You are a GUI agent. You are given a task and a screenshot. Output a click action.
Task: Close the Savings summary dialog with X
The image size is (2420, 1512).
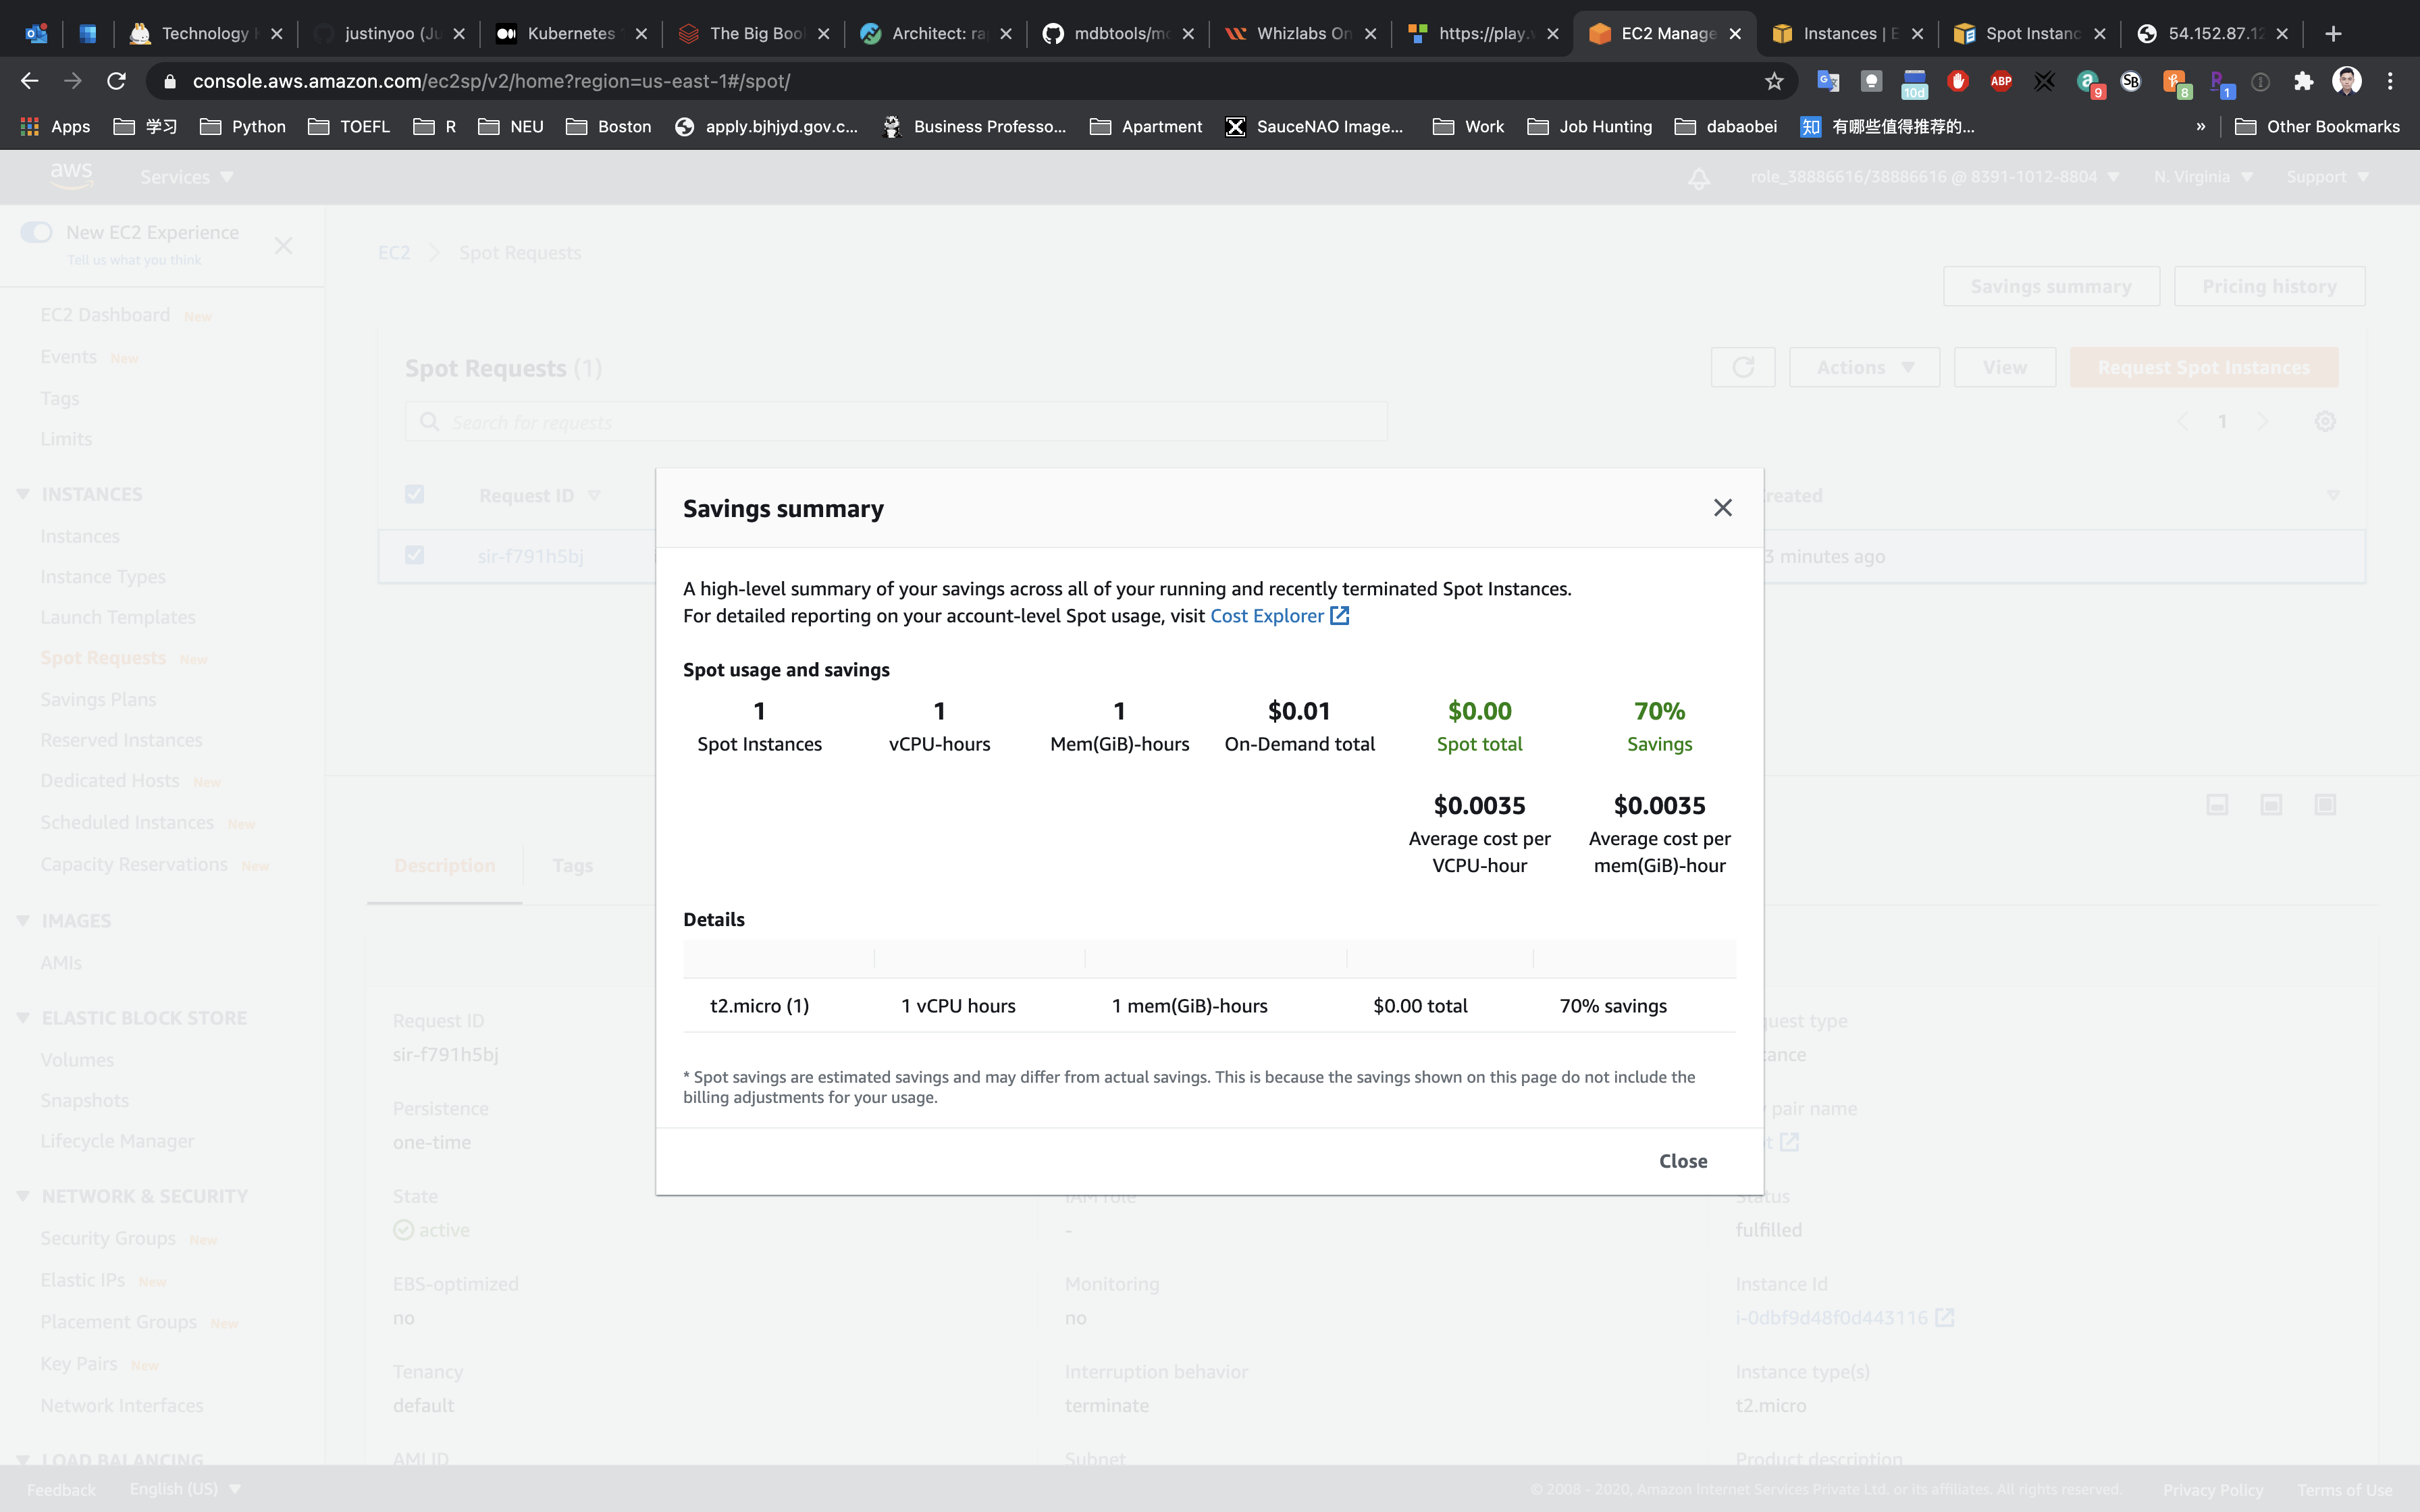[x=1722, y=508]
